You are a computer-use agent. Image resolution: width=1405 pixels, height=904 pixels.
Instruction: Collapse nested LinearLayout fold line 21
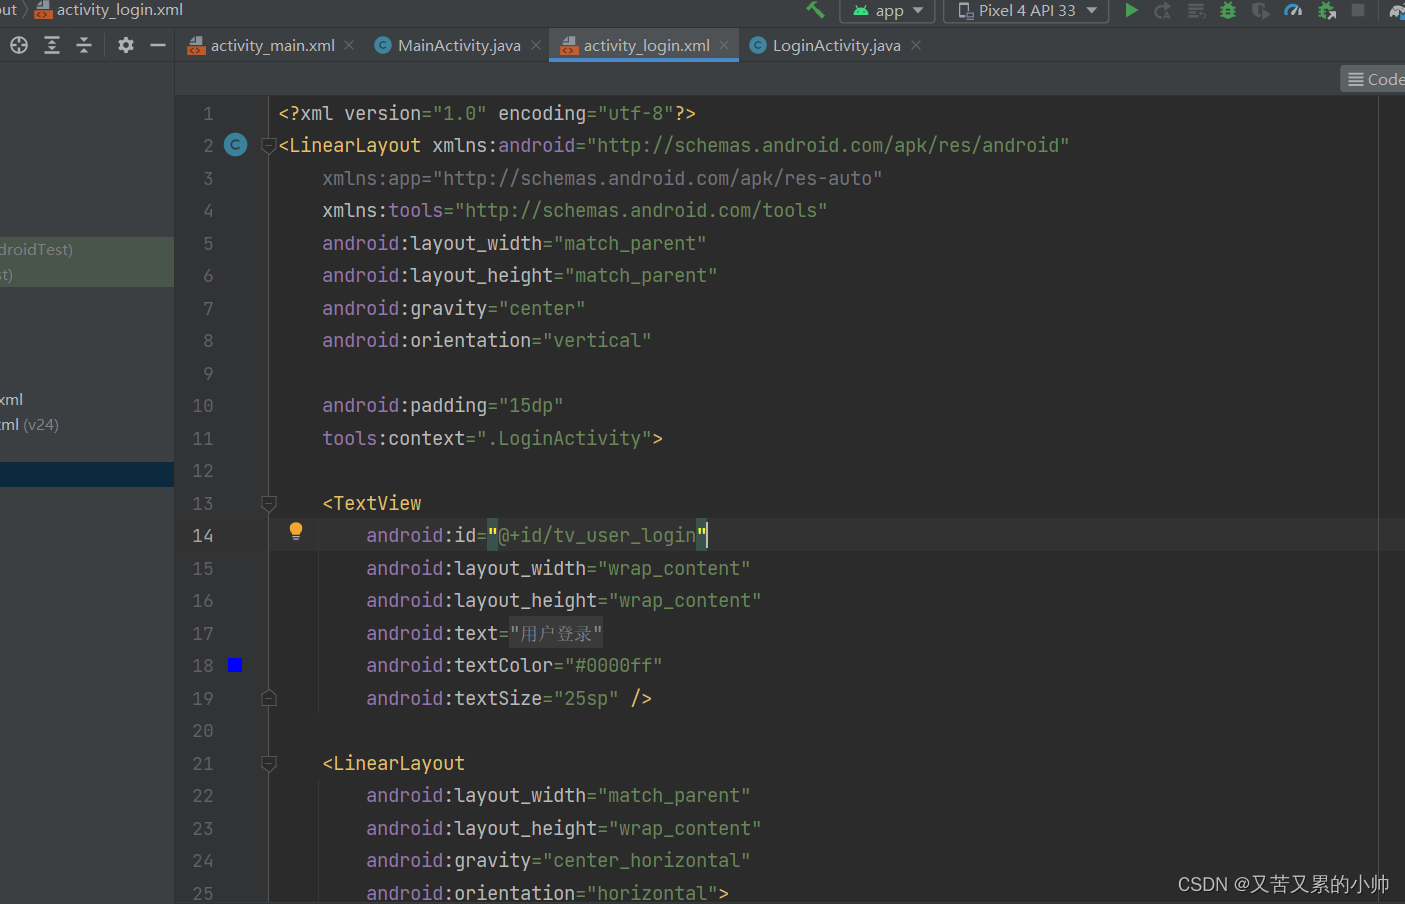268,763
